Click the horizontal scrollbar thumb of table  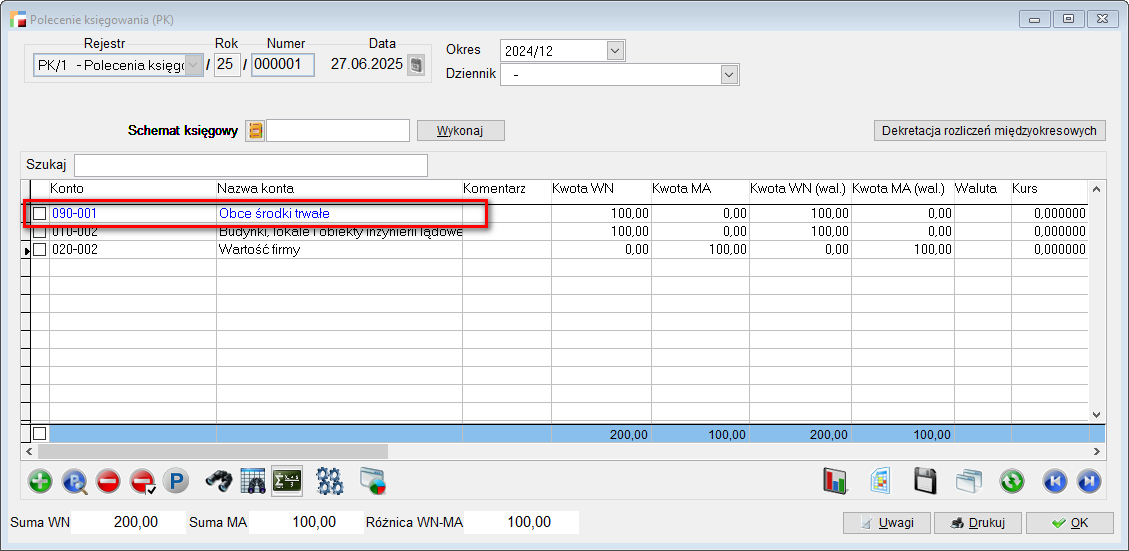(212, 451)
